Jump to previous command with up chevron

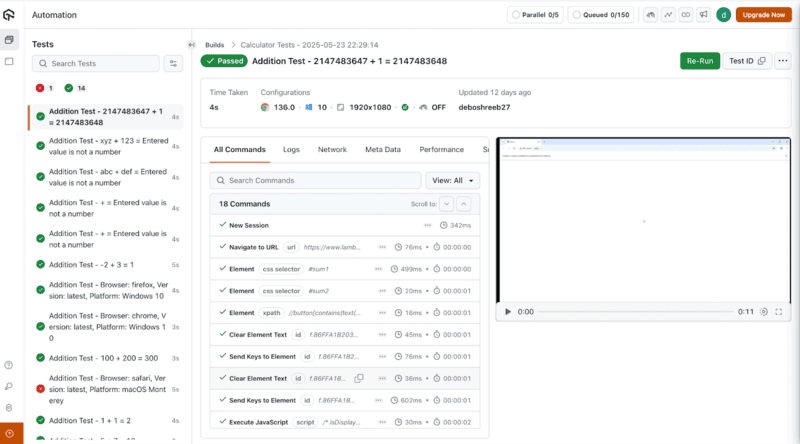coord(463,204)
